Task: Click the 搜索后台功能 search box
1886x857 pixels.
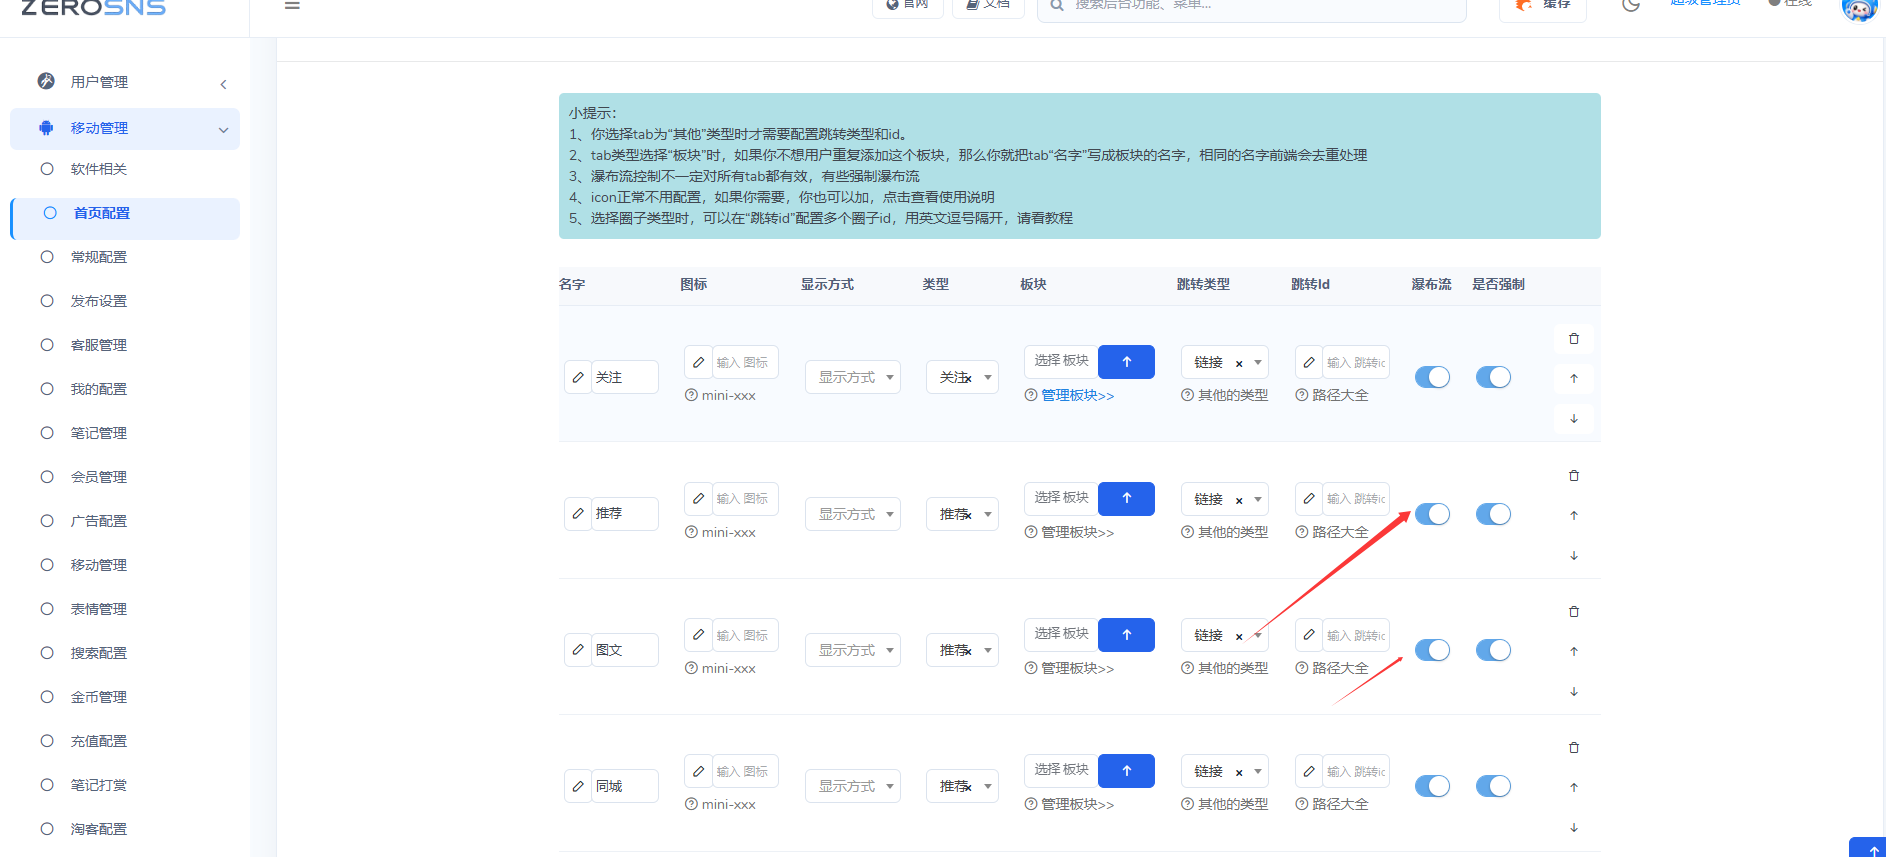Action: pos(1252,5)
